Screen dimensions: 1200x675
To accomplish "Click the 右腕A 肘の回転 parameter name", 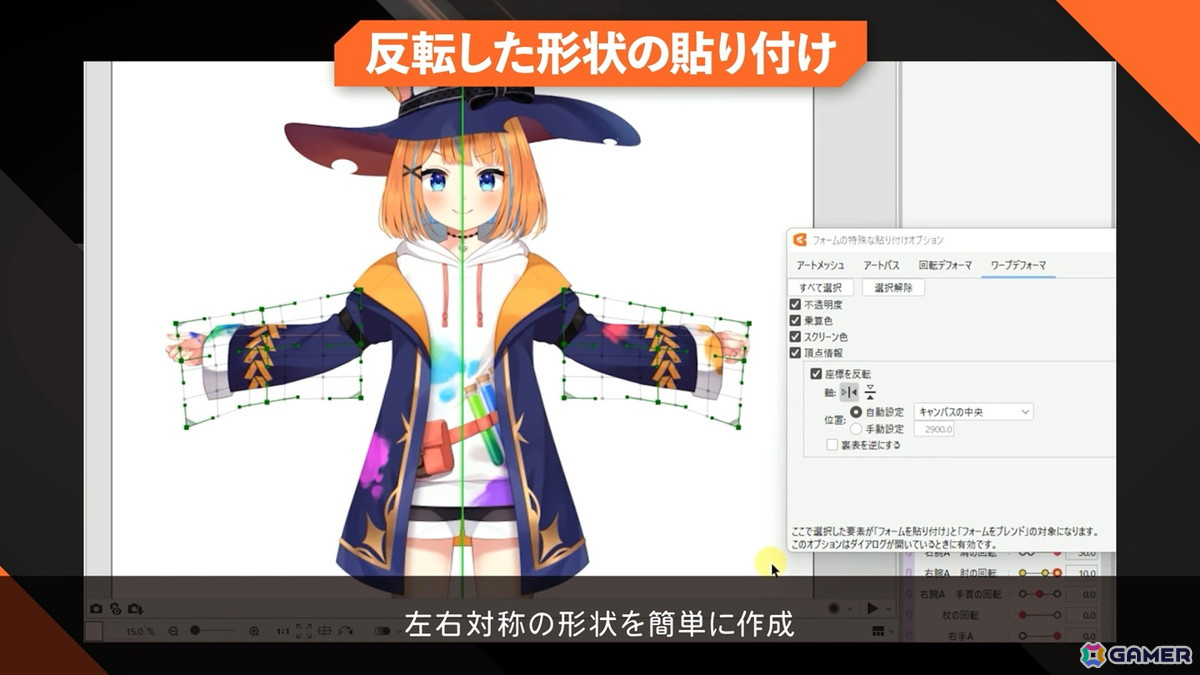I will click(x=960, y=573).
